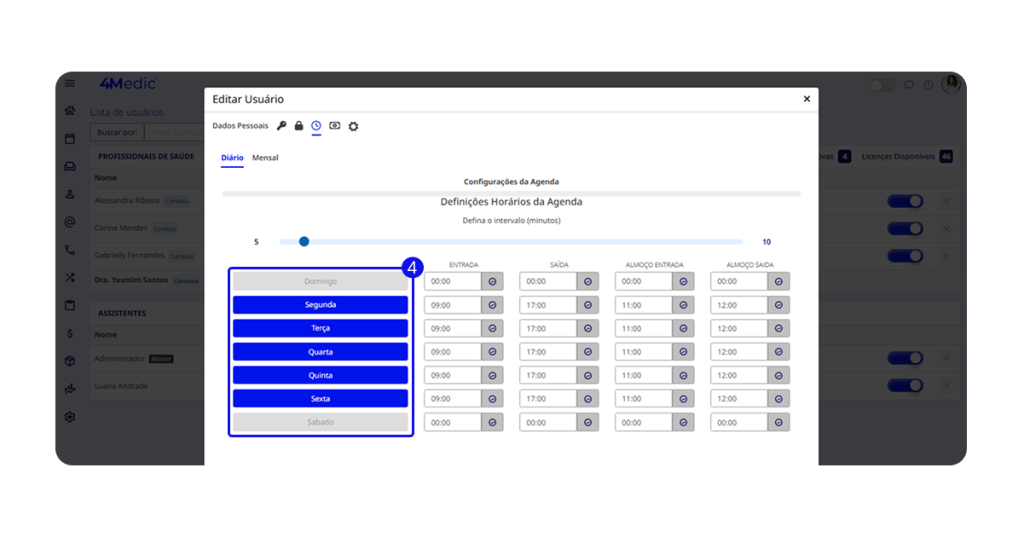Viewport: 1024px width, 537px height.
Task: Click the interval minutes slider handle
Action: click(304, 241)
